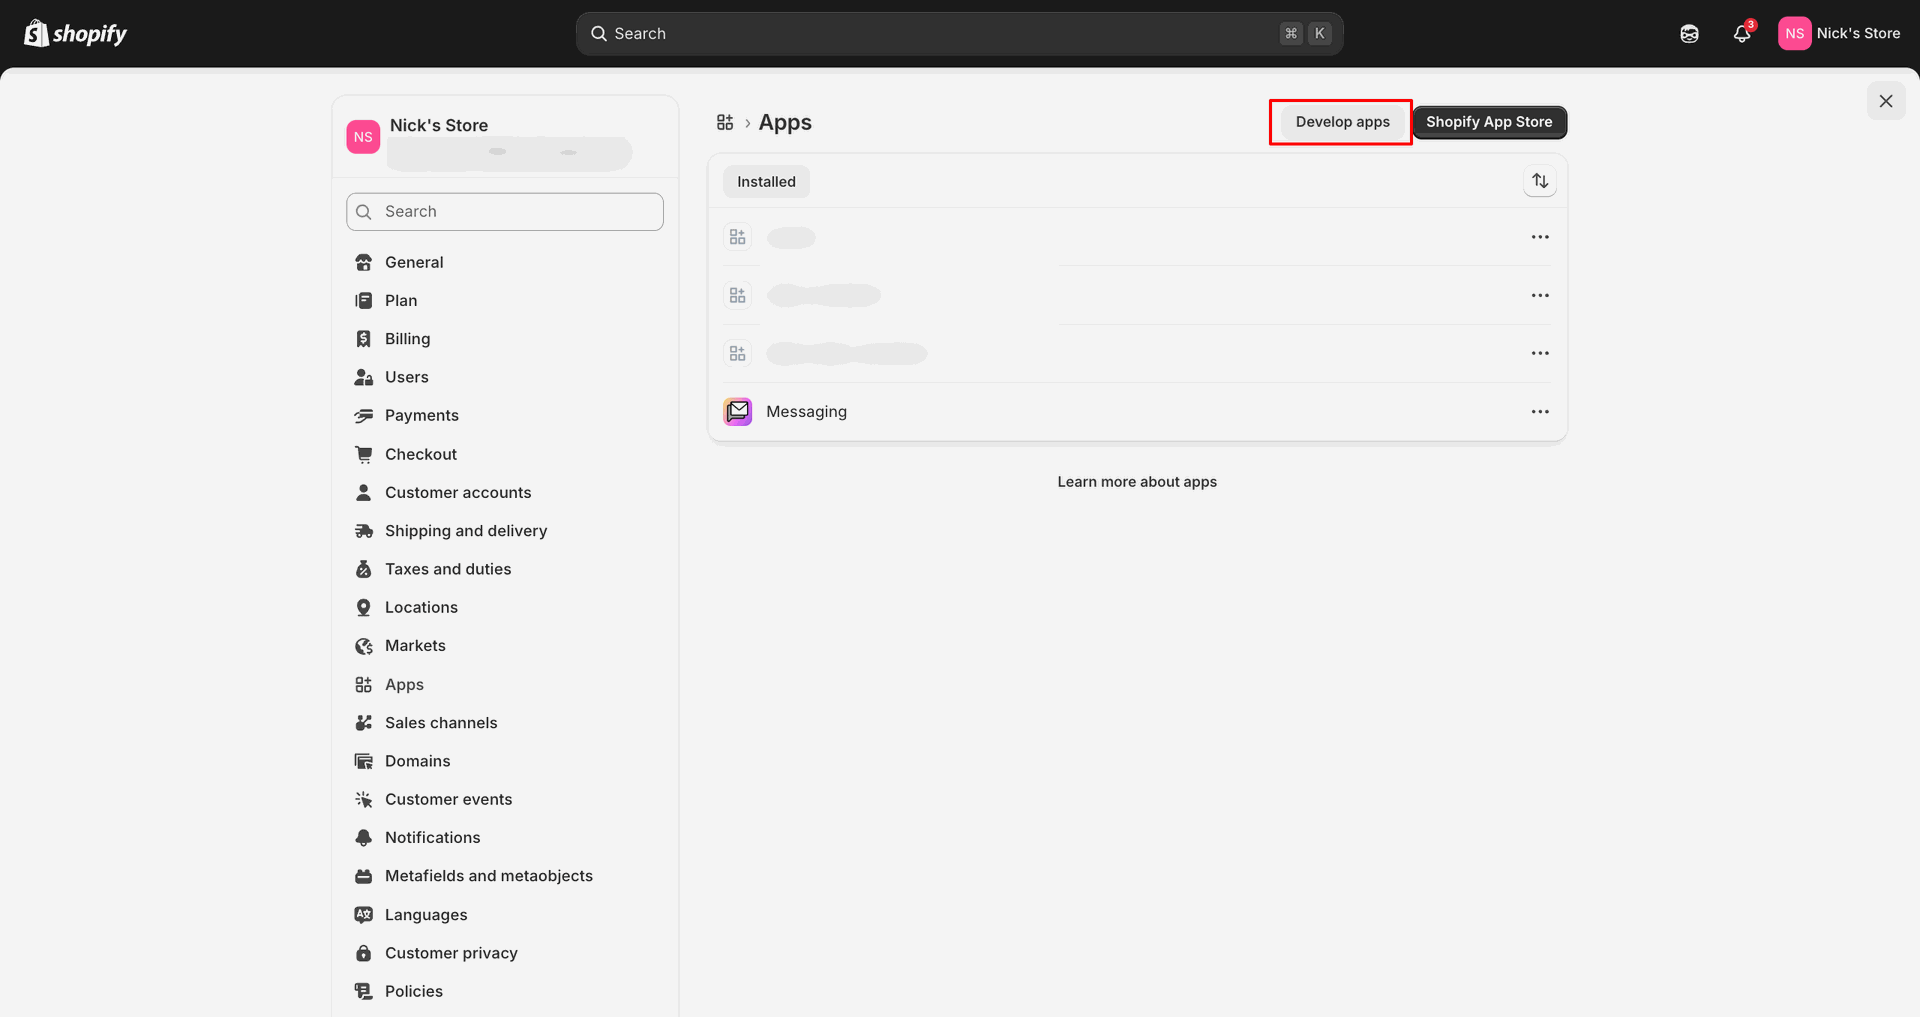
Task: Click the Checkout cart icon
Action: click(364, 454)
